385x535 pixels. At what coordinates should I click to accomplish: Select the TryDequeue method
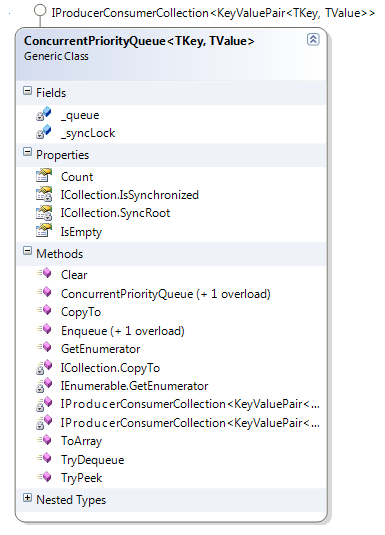[x=92, y=460]
